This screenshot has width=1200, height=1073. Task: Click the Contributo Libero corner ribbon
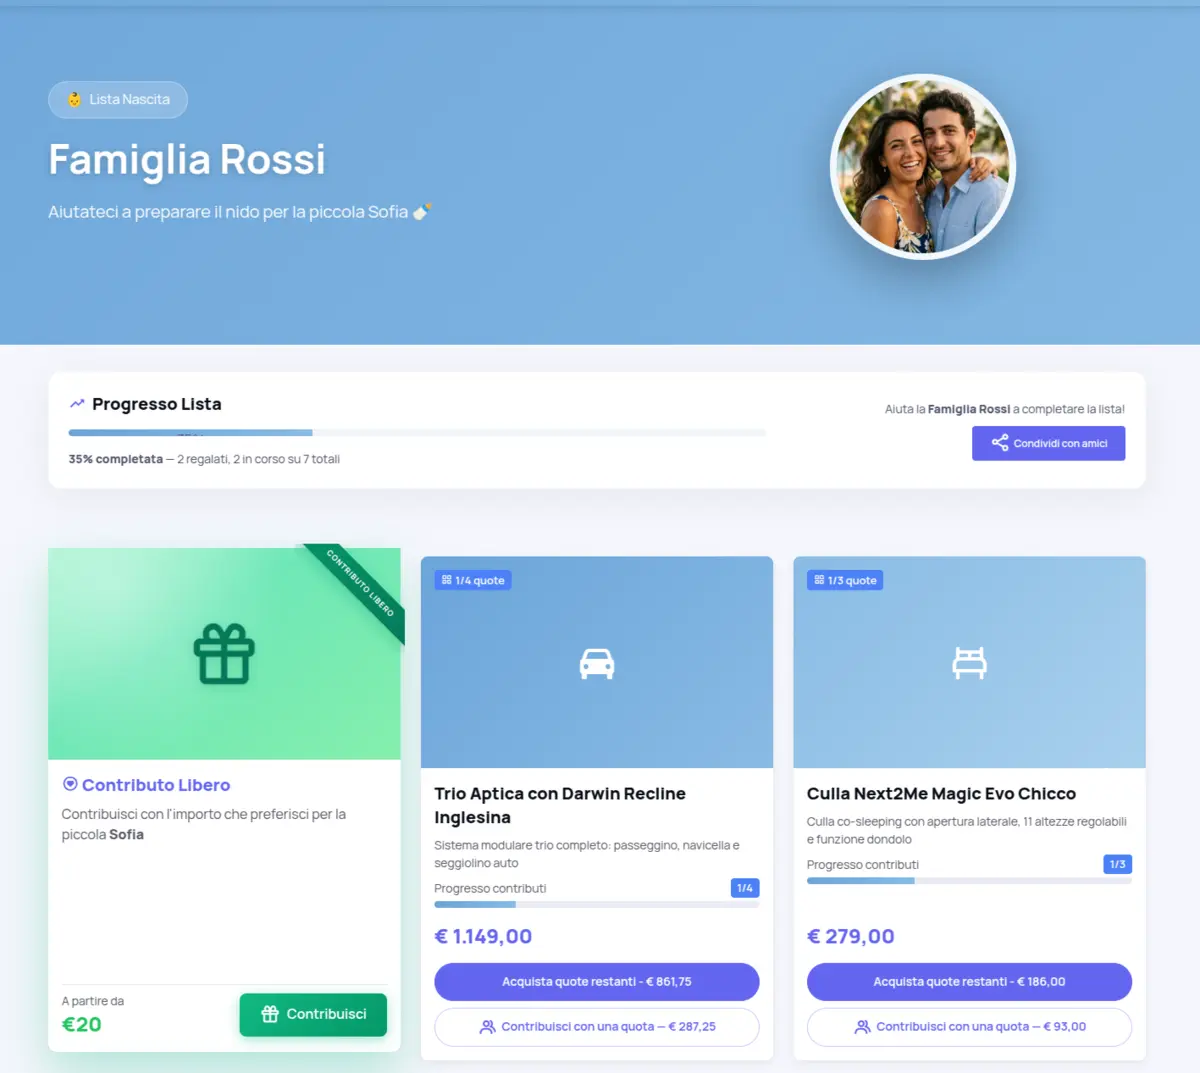click(x=360, y=585)
